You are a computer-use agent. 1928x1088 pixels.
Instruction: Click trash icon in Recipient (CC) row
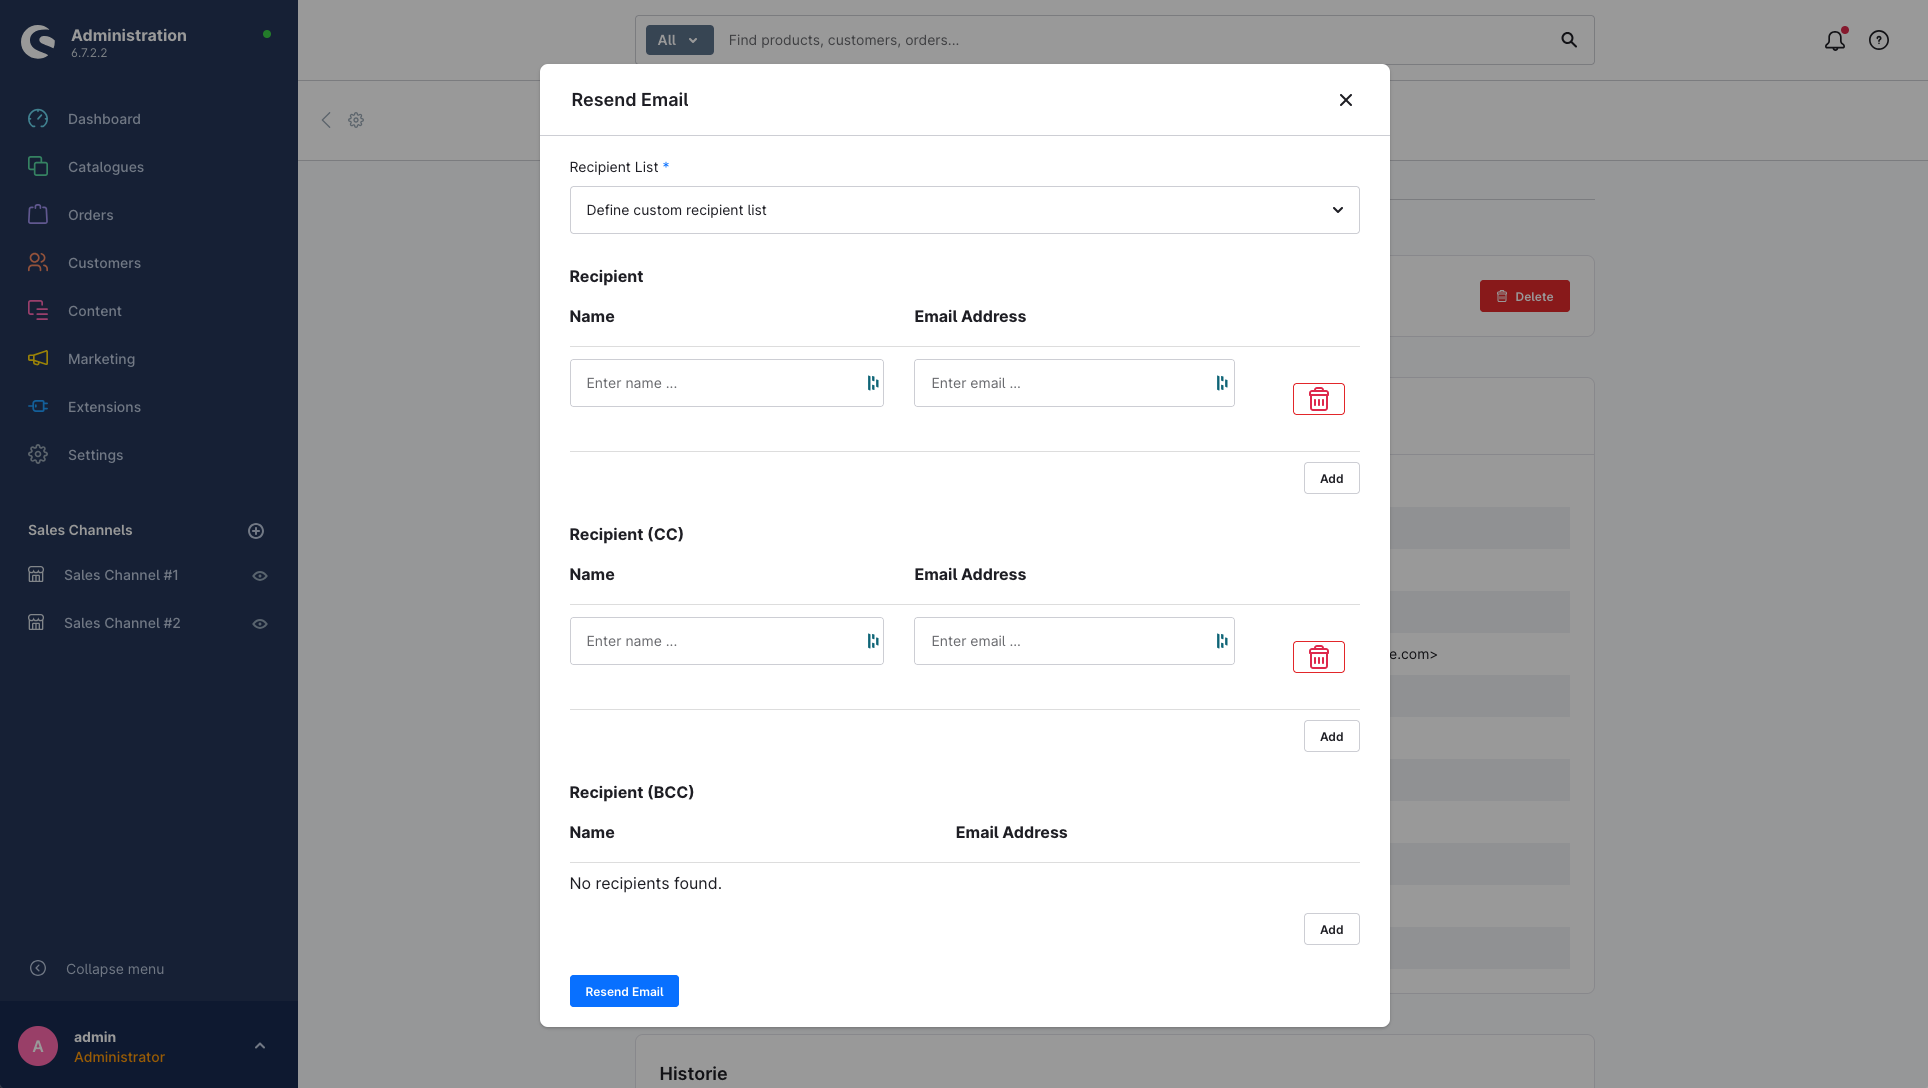coord(1318,657)
